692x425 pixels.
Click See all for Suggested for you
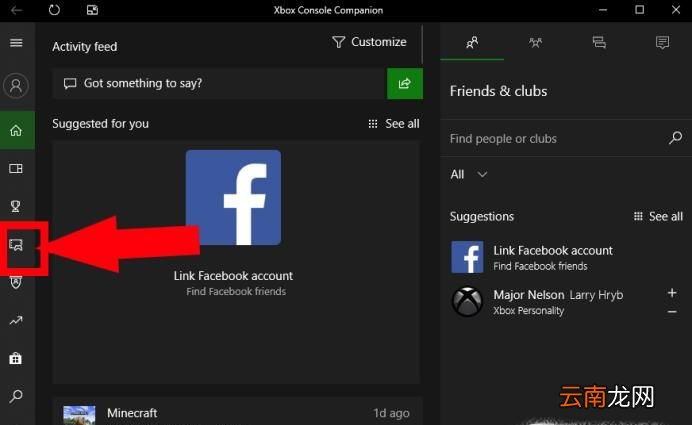tap(394, 124)
